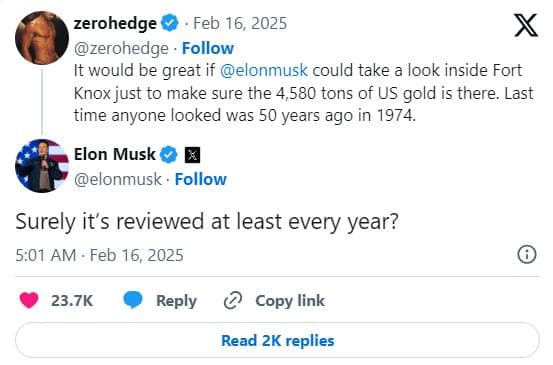Click the Reply text label
Screen dimensions: 553x365
(x=176, y=301)
